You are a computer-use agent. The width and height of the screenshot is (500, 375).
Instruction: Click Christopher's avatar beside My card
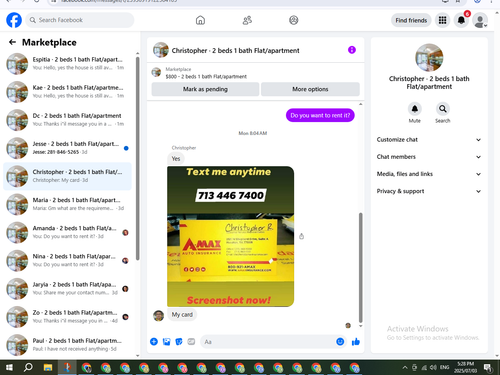pos(158,315)
